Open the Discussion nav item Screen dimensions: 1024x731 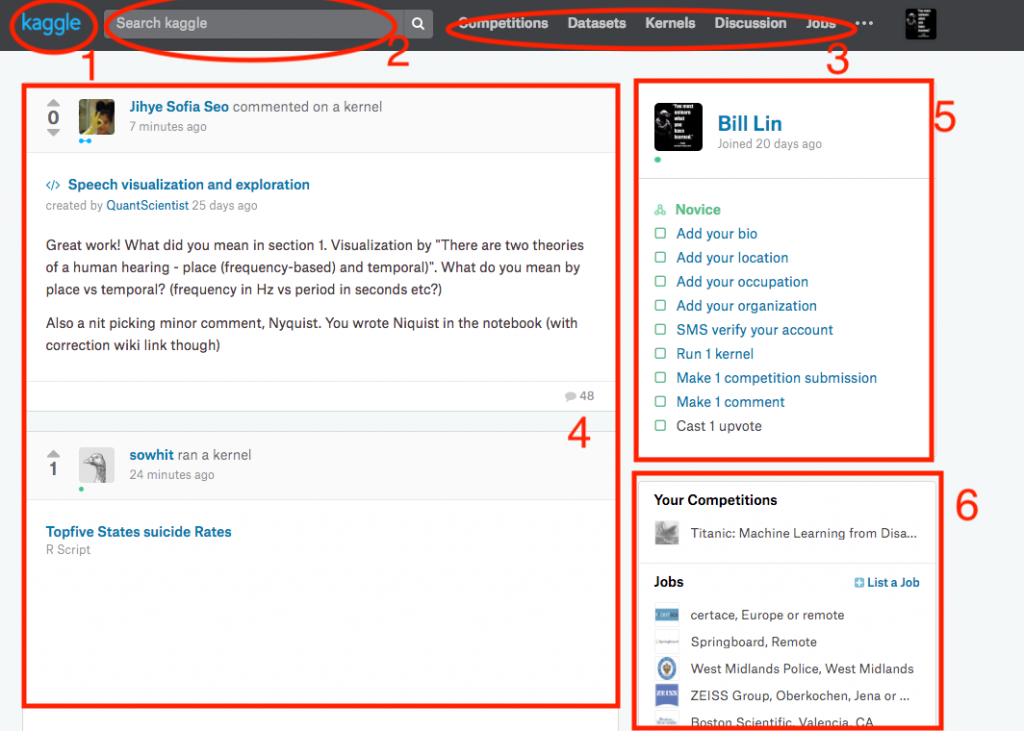(750, 24)
